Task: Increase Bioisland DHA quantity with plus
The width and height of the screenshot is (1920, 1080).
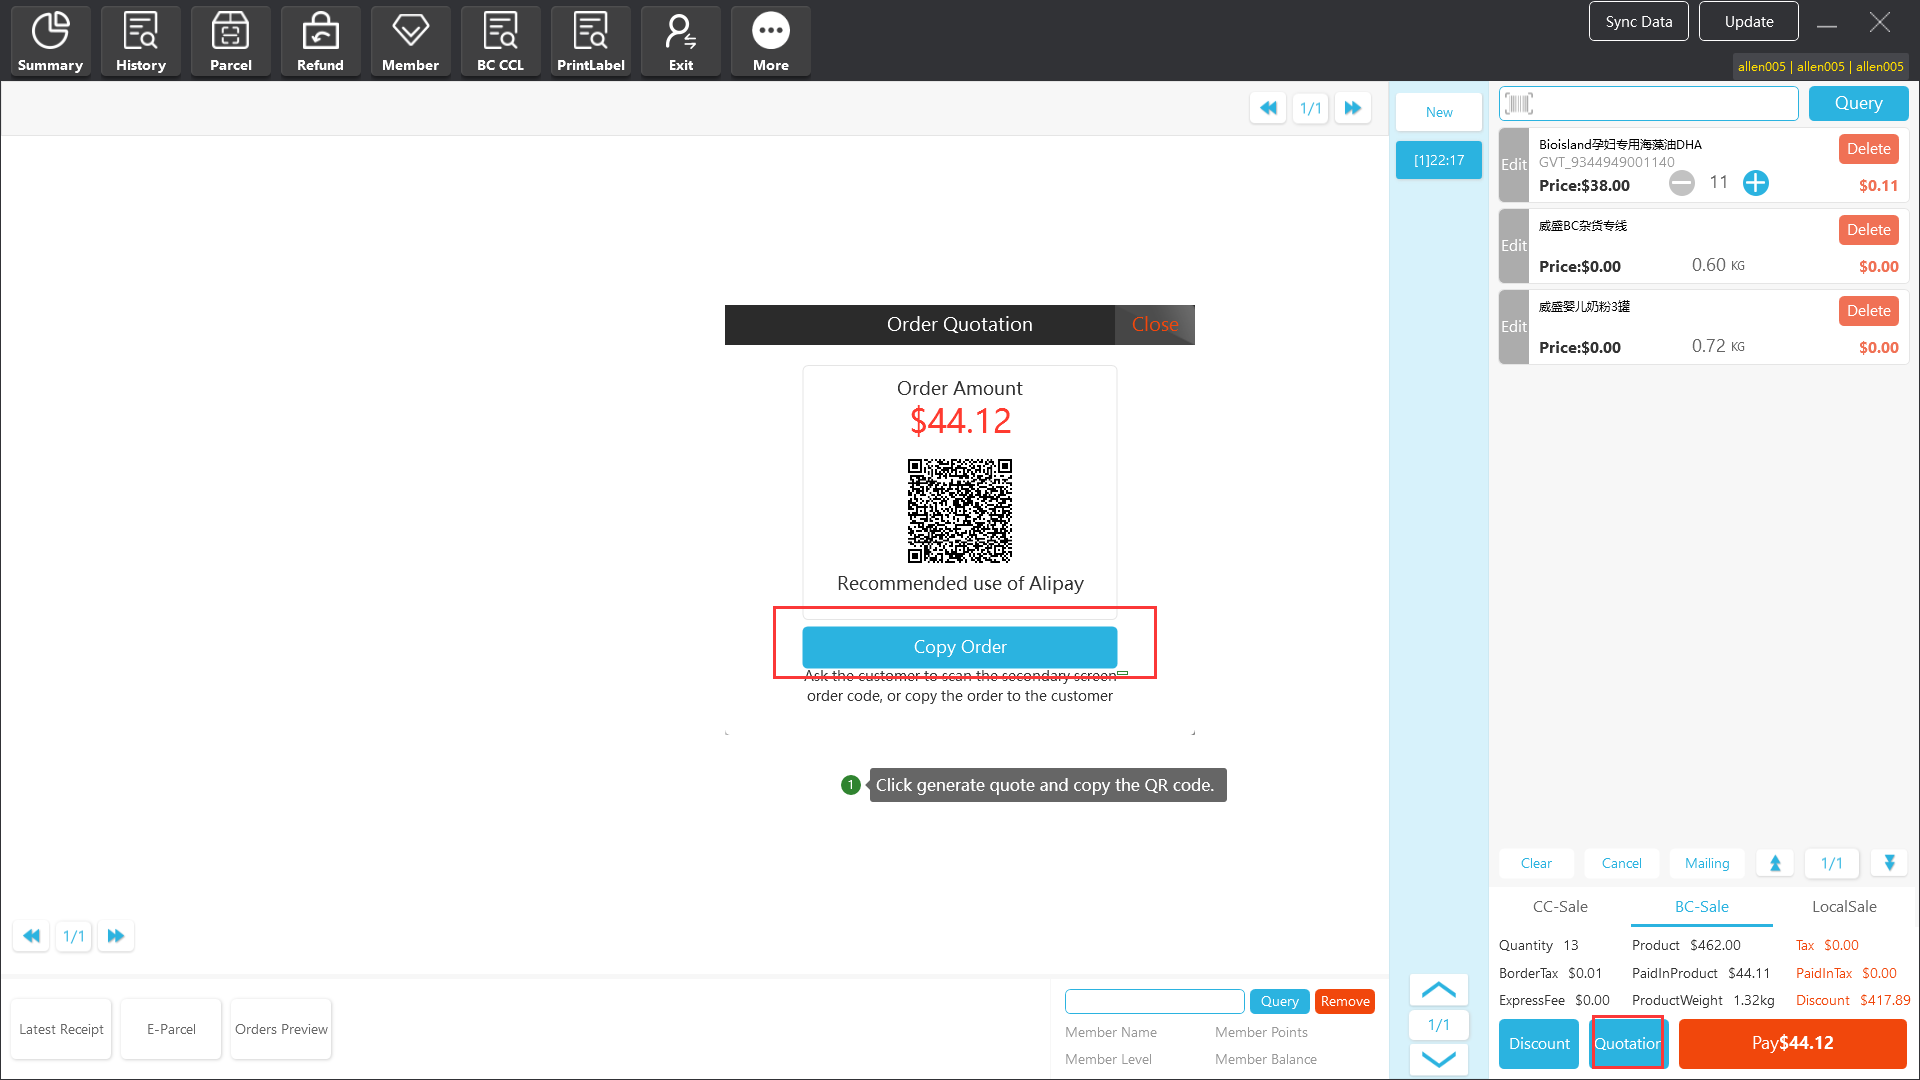Action: pyautogui.click(x=1755, y=183)
